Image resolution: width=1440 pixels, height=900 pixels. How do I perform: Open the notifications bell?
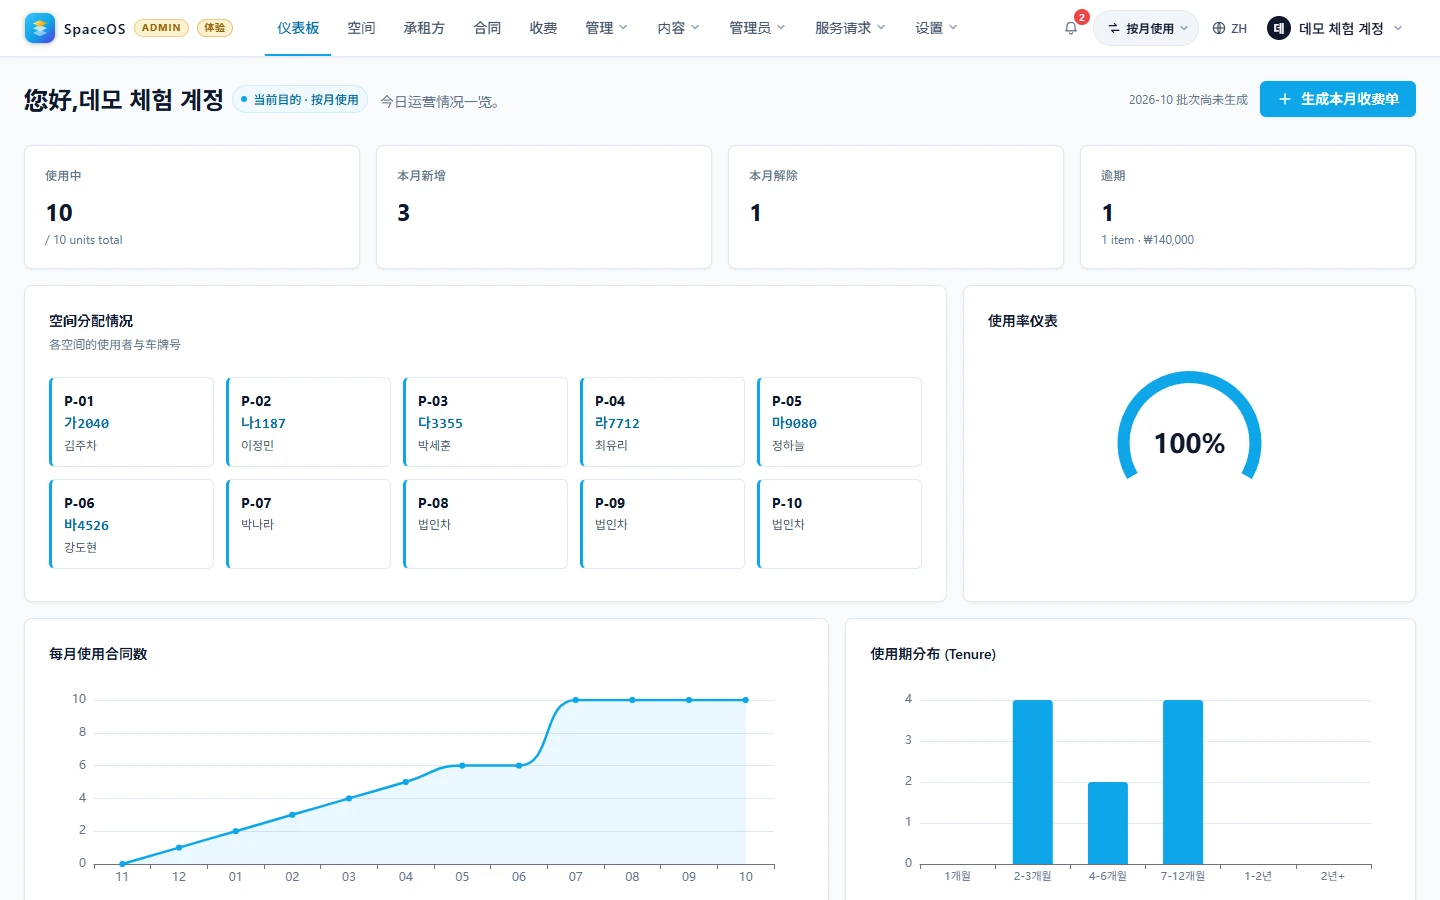coord(1071,28)
